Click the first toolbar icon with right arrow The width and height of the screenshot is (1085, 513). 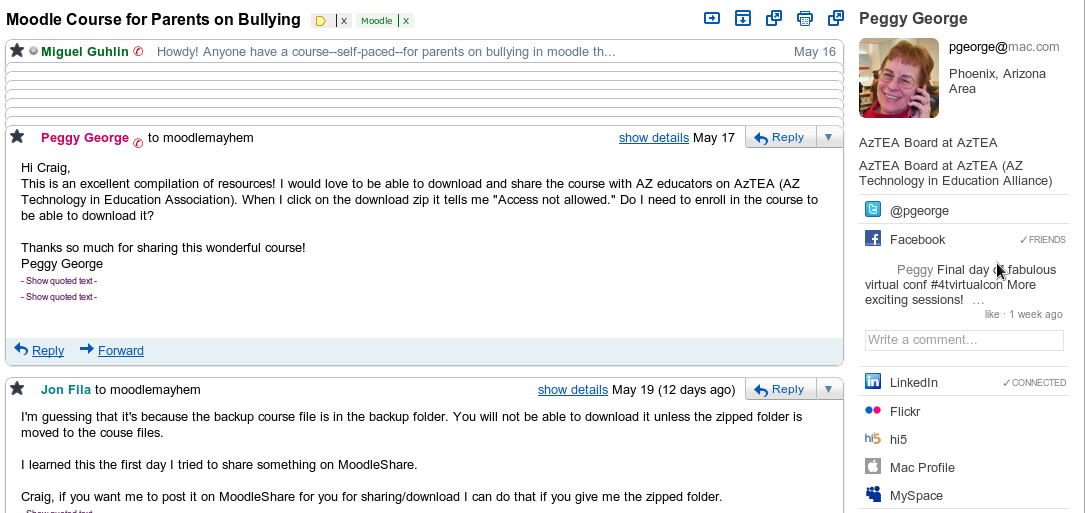[x=712, y=18]
